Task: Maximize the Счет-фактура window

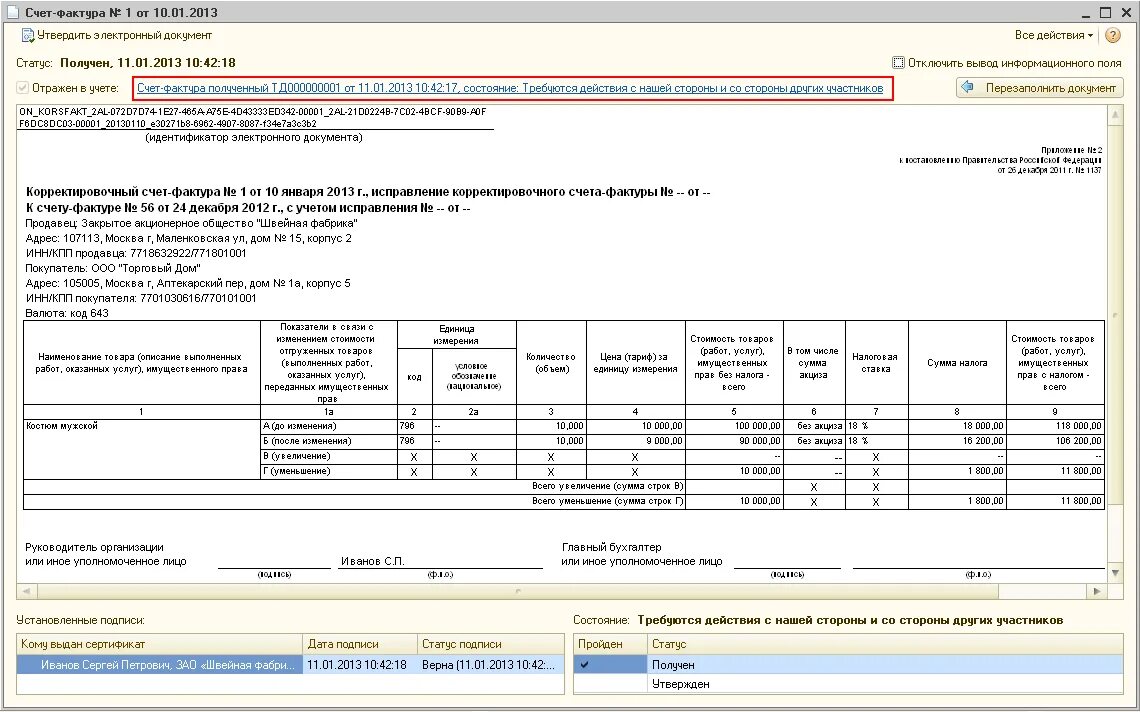Action: click(x=1105, y=12)
